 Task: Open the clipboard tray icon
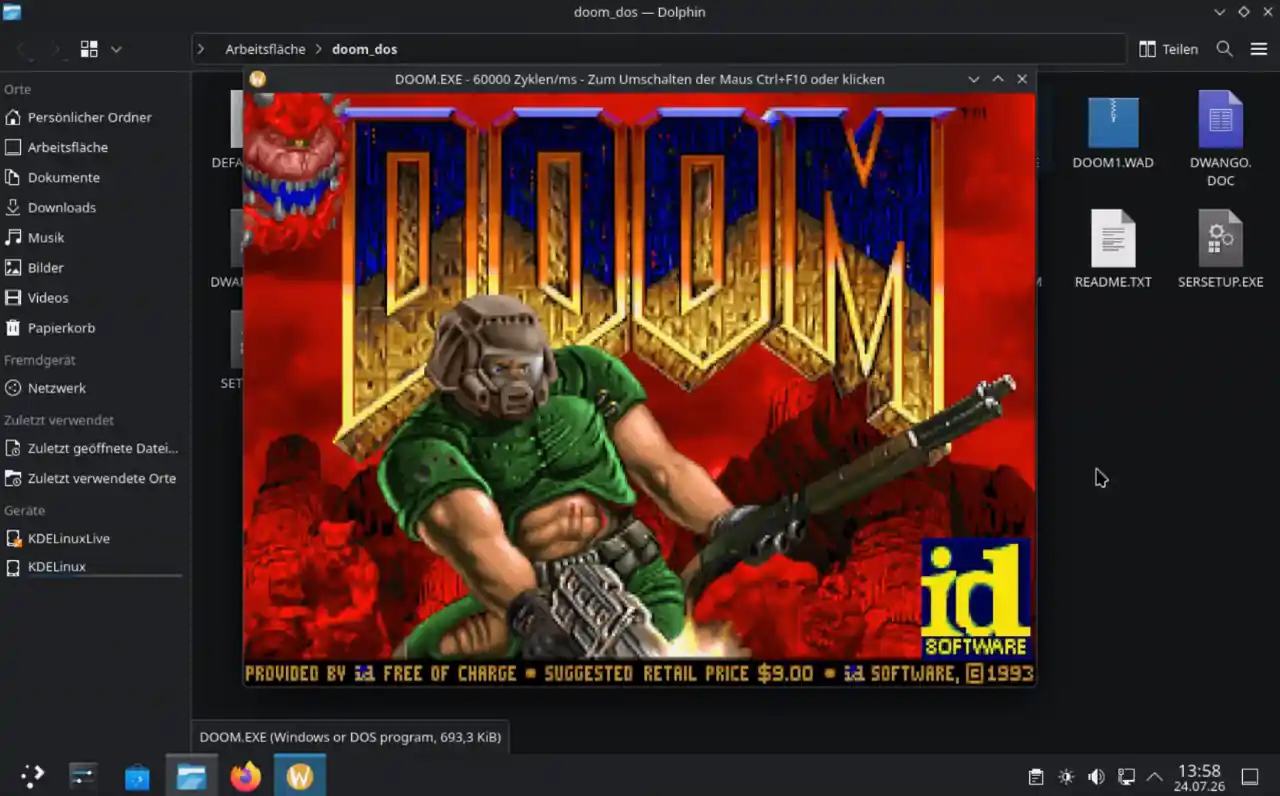click(1036, 777)
